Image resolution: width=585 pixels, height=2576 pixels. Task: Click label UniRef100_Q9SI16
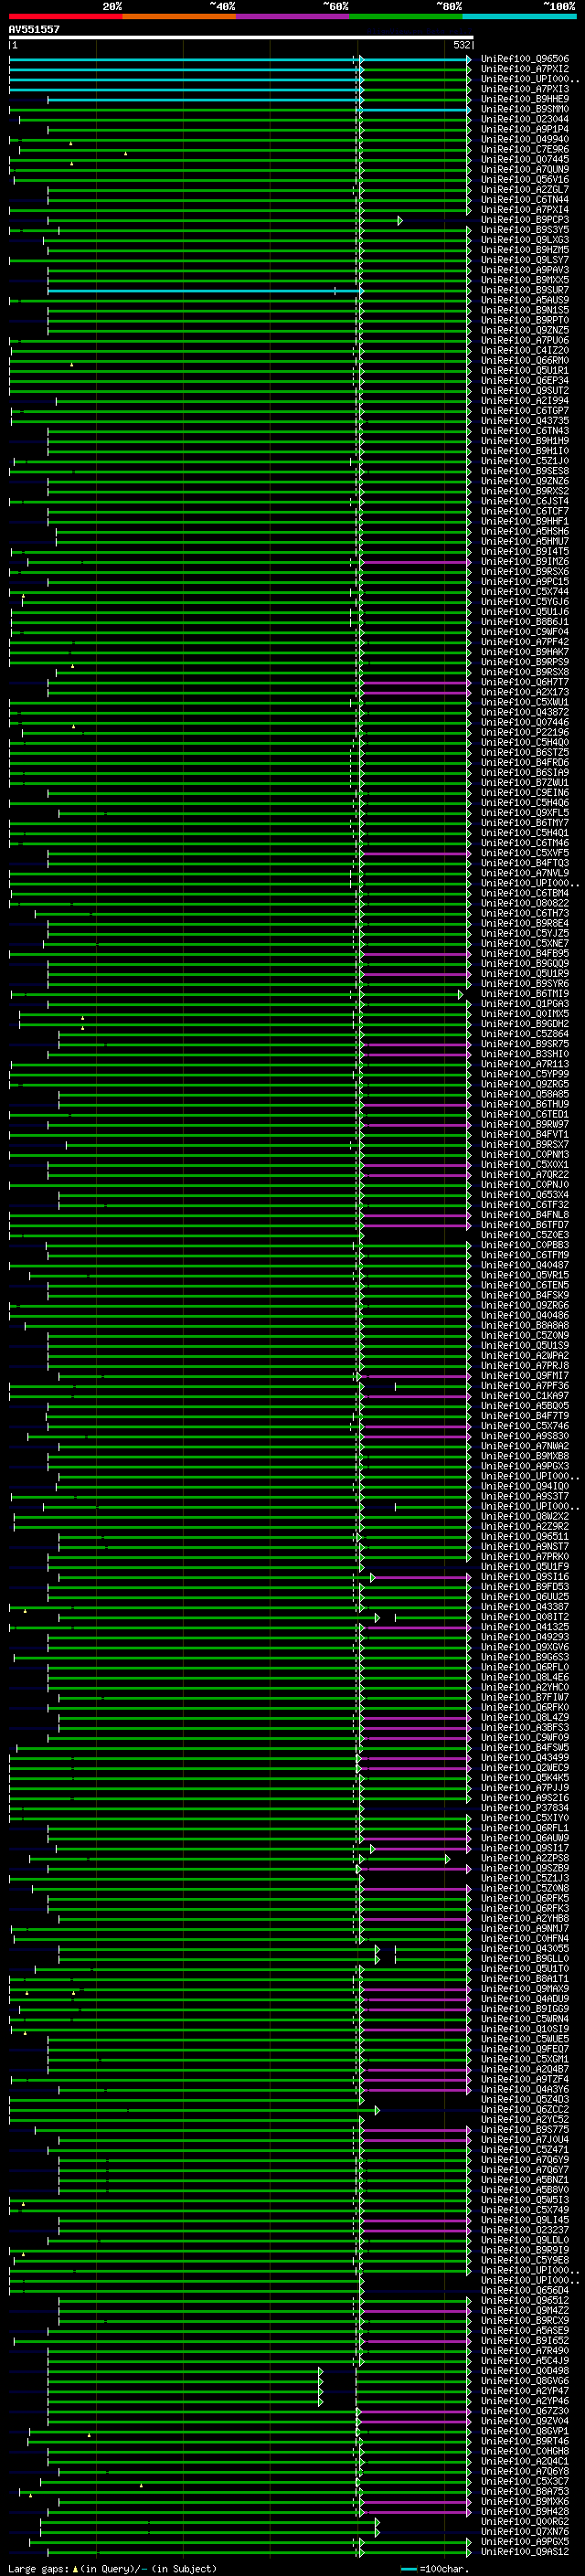524,1577
